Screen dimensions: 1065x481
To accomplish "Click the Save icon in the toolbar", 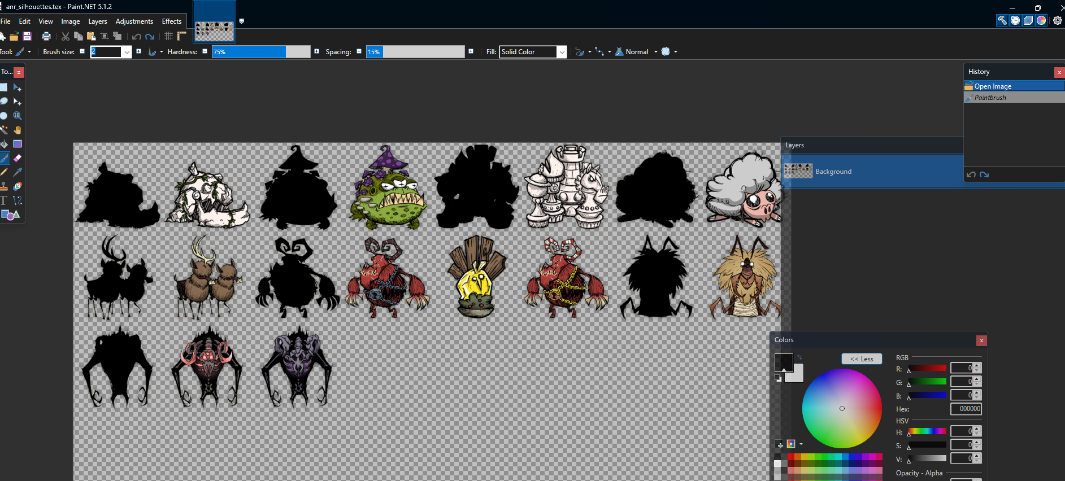I will pos(27,36).
